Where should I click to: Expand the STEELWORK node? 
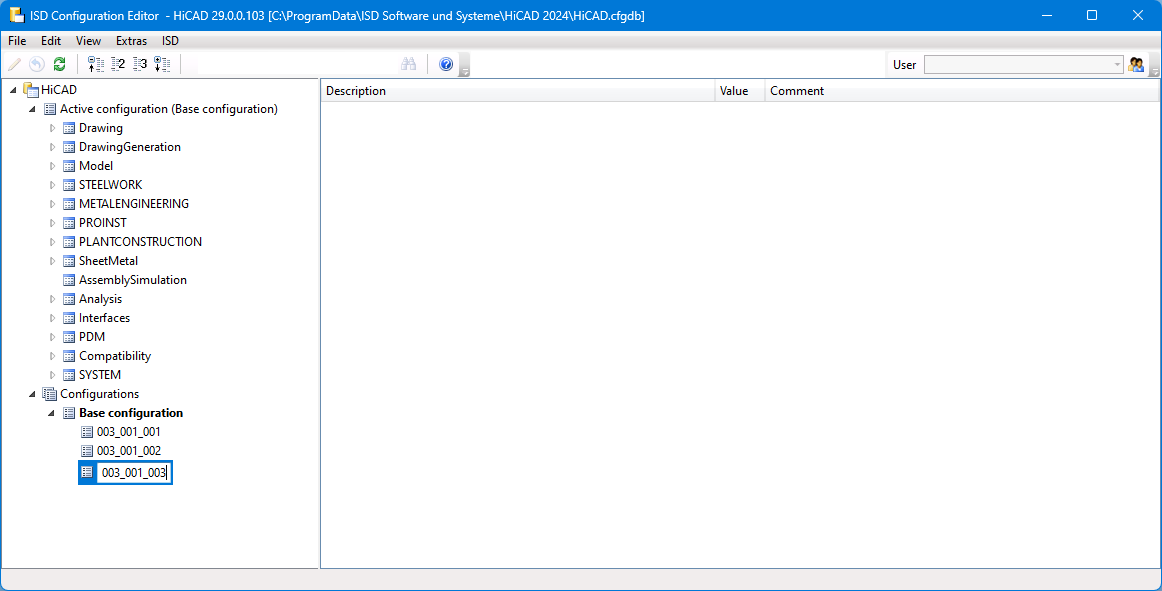pyautogui.click(x=52, y=185)
